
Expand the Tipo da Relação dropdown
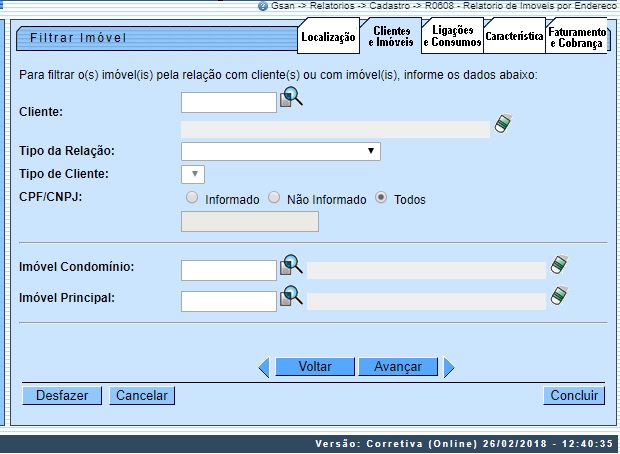pyautogui.click(x=280, y=151)
